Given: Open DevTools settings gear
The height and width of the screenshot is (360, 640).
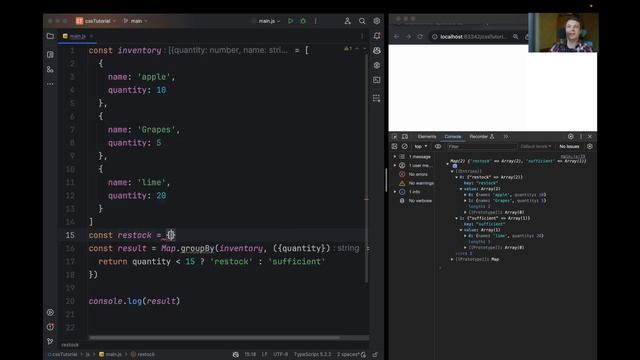Looking at the screenshot, I should (571, 137).
